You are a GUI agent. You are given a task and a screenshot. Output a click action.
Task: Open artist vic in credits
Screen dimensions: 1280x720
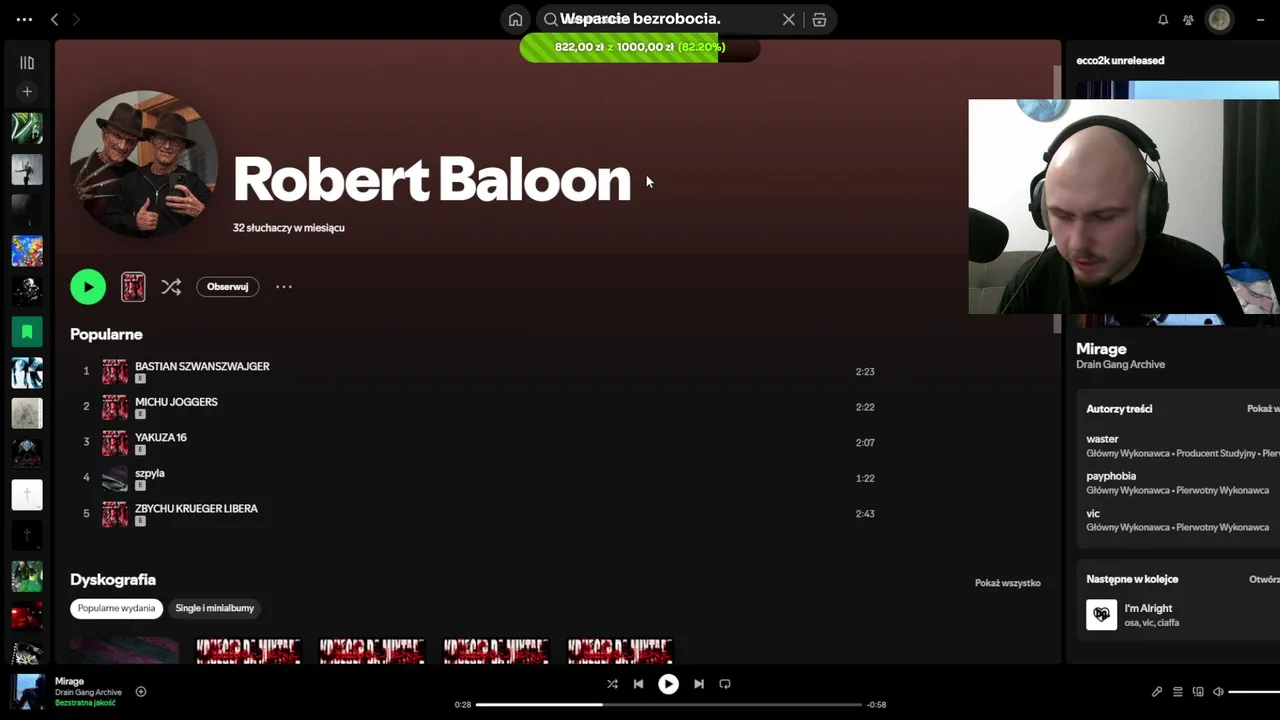tap(1093, 514)
